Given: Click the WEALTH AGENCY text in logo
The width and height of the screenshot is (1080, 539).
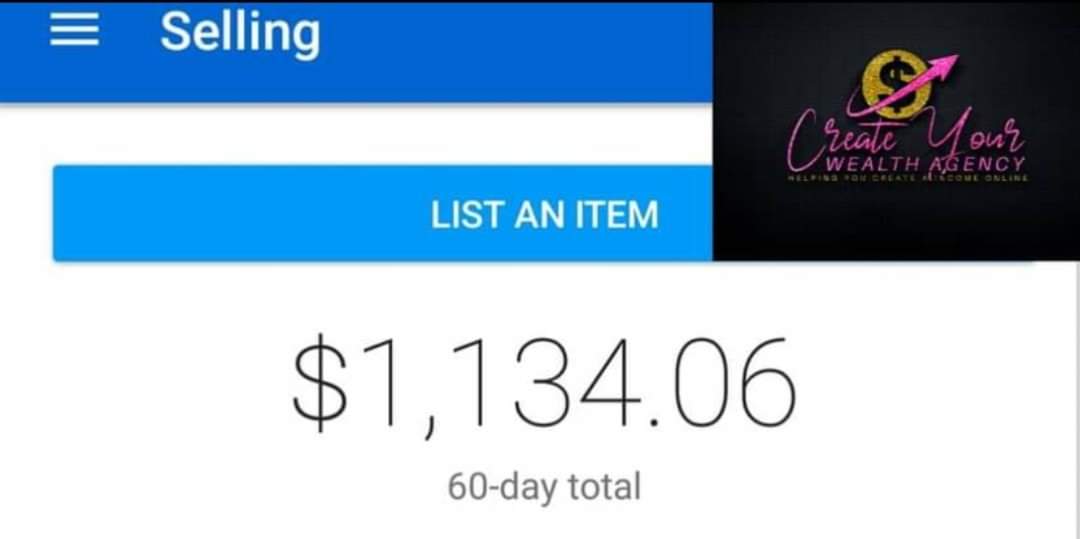Looking at the screenshot, I should point(925,164).
